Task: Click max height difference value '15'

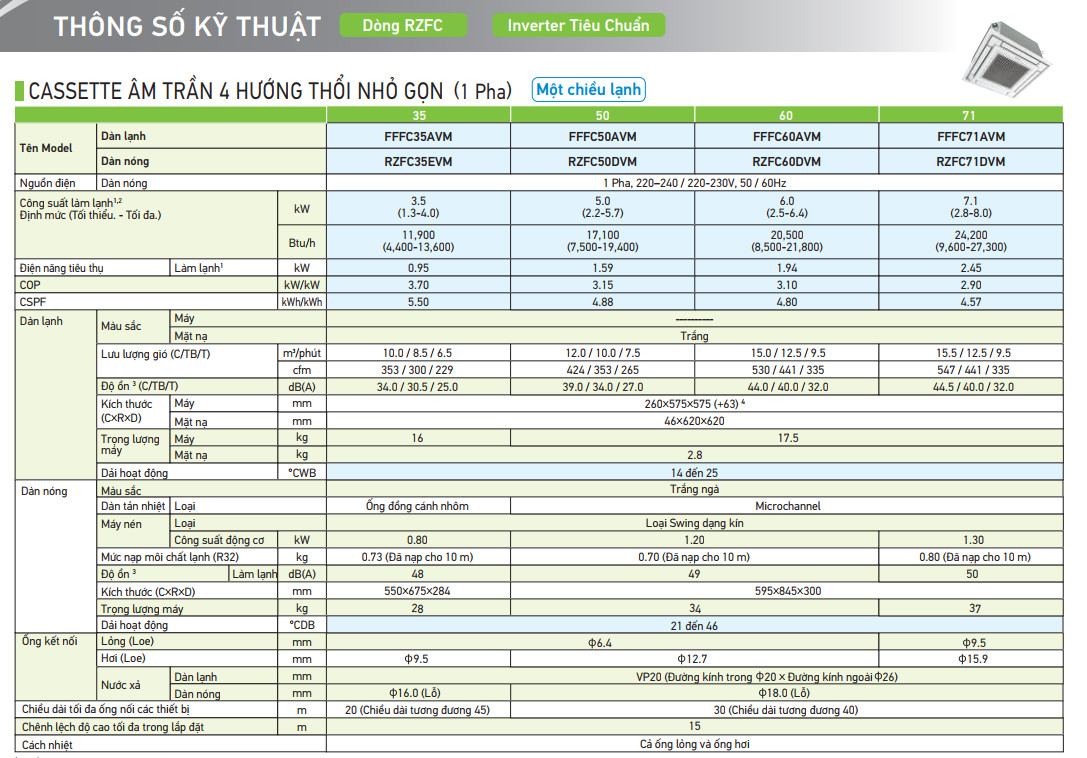Action: click(x=694, y=727)
